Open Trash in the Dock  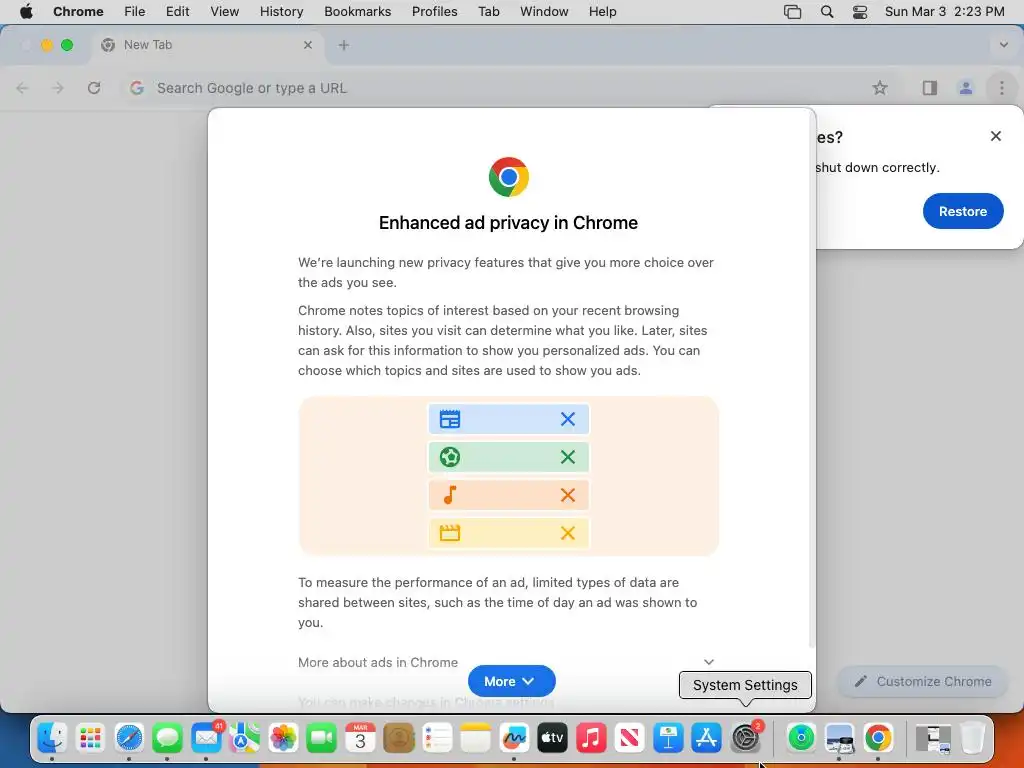(972, 738)
